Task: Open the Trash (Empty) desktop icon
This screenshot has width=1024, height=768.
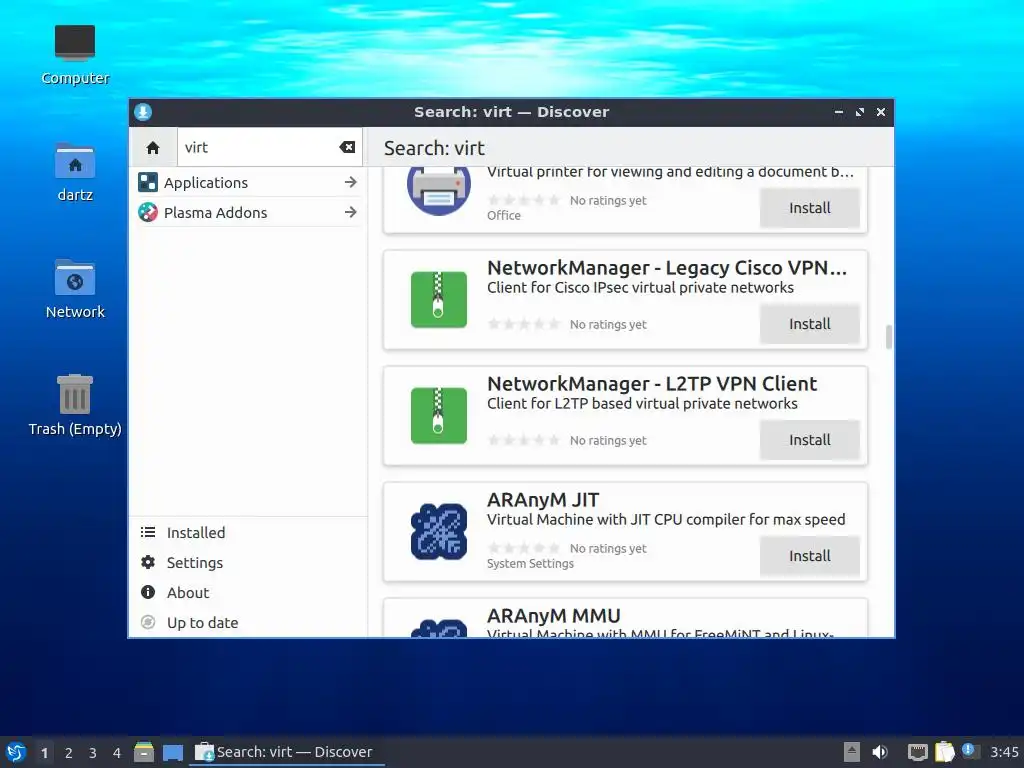Action: (x=75, y=406)
